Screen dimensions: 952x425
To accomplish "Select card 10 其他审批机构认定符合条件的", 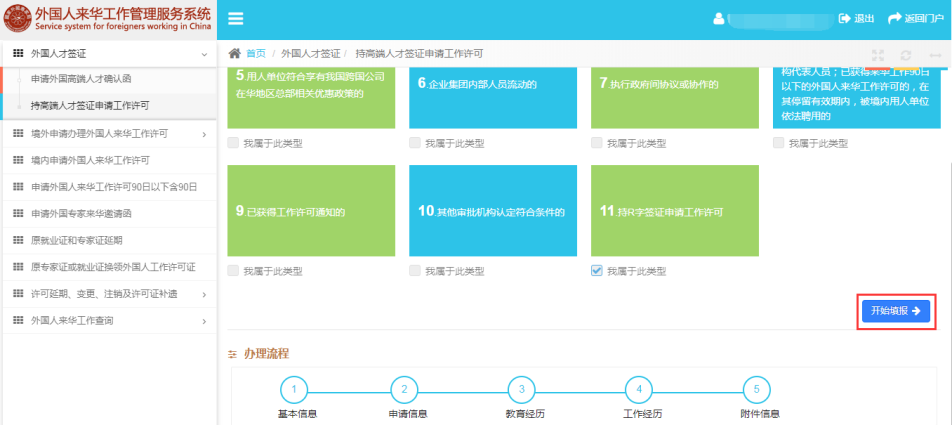I will 493,211.
